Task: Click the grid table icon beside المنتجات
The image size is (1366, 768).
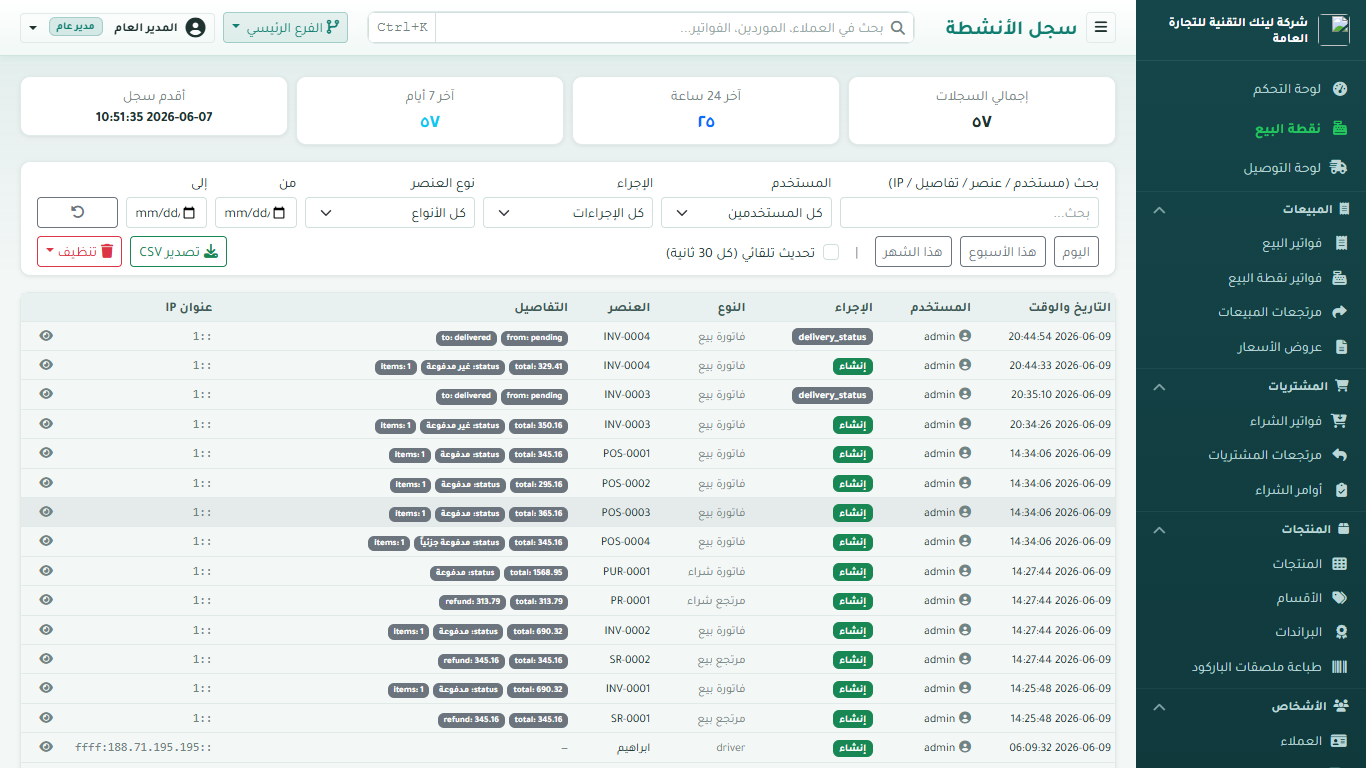Action: tap(1340, 564)
